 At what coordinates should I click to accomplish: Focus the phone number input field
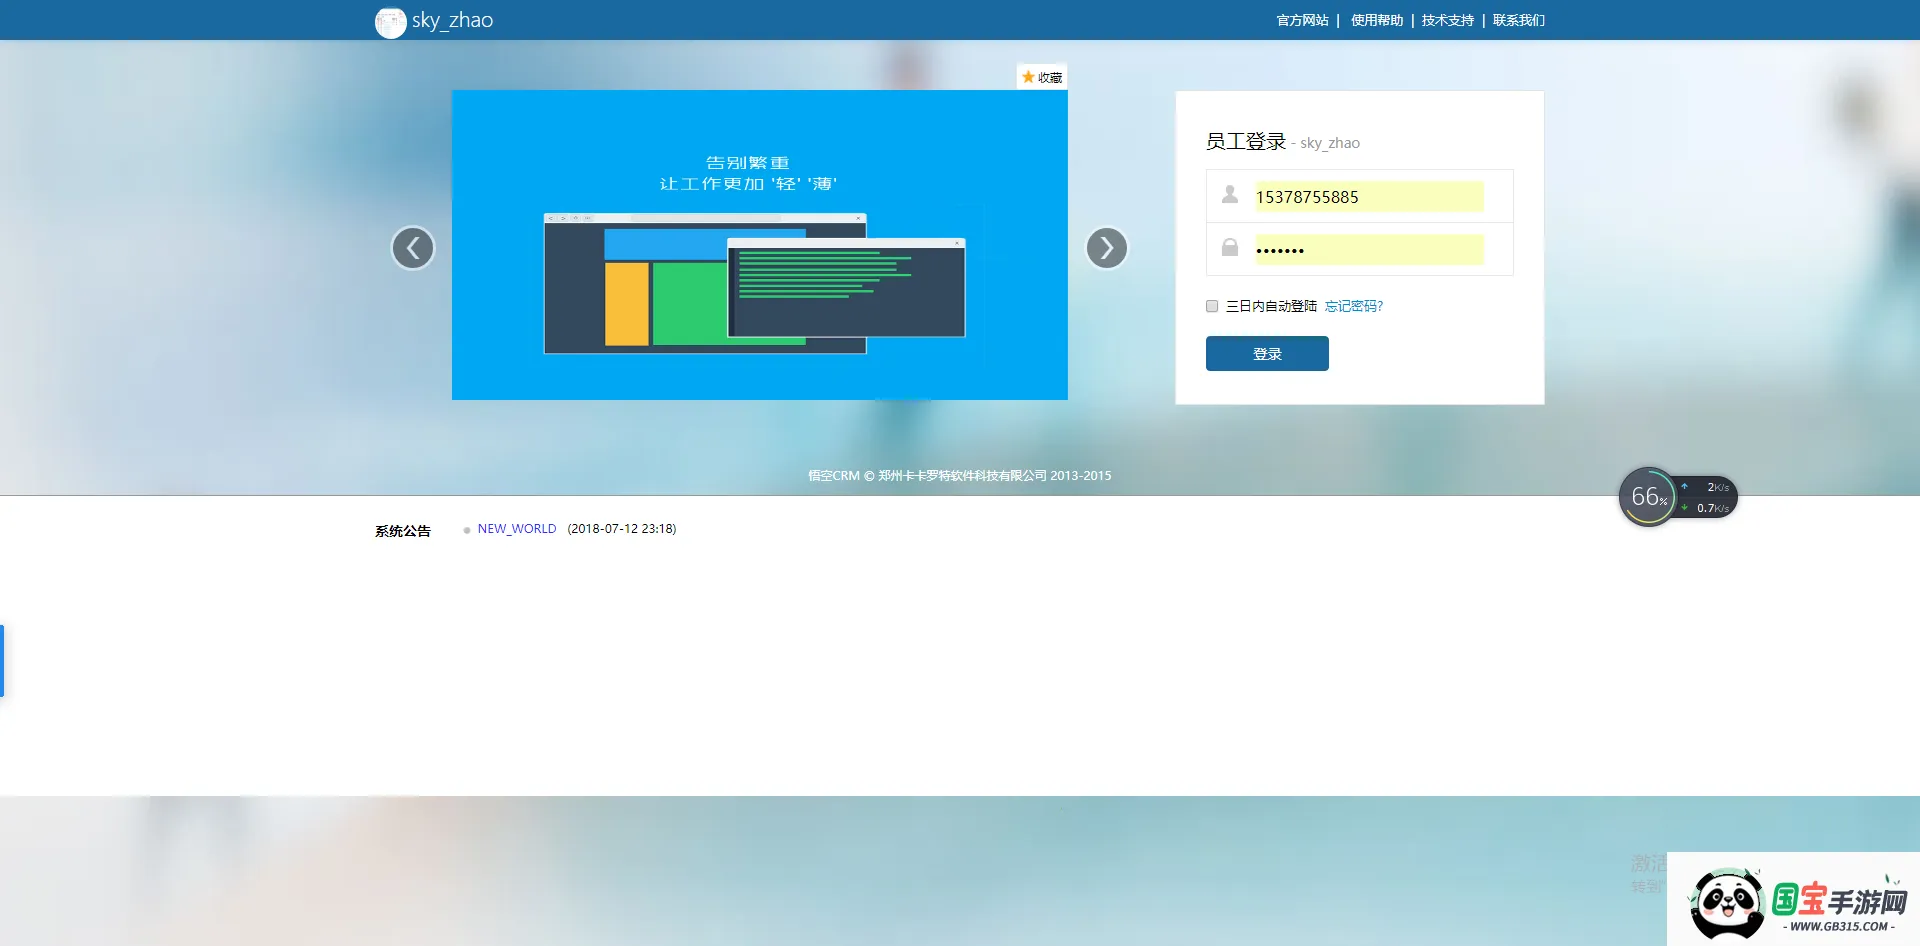[x=1368, y=196]
